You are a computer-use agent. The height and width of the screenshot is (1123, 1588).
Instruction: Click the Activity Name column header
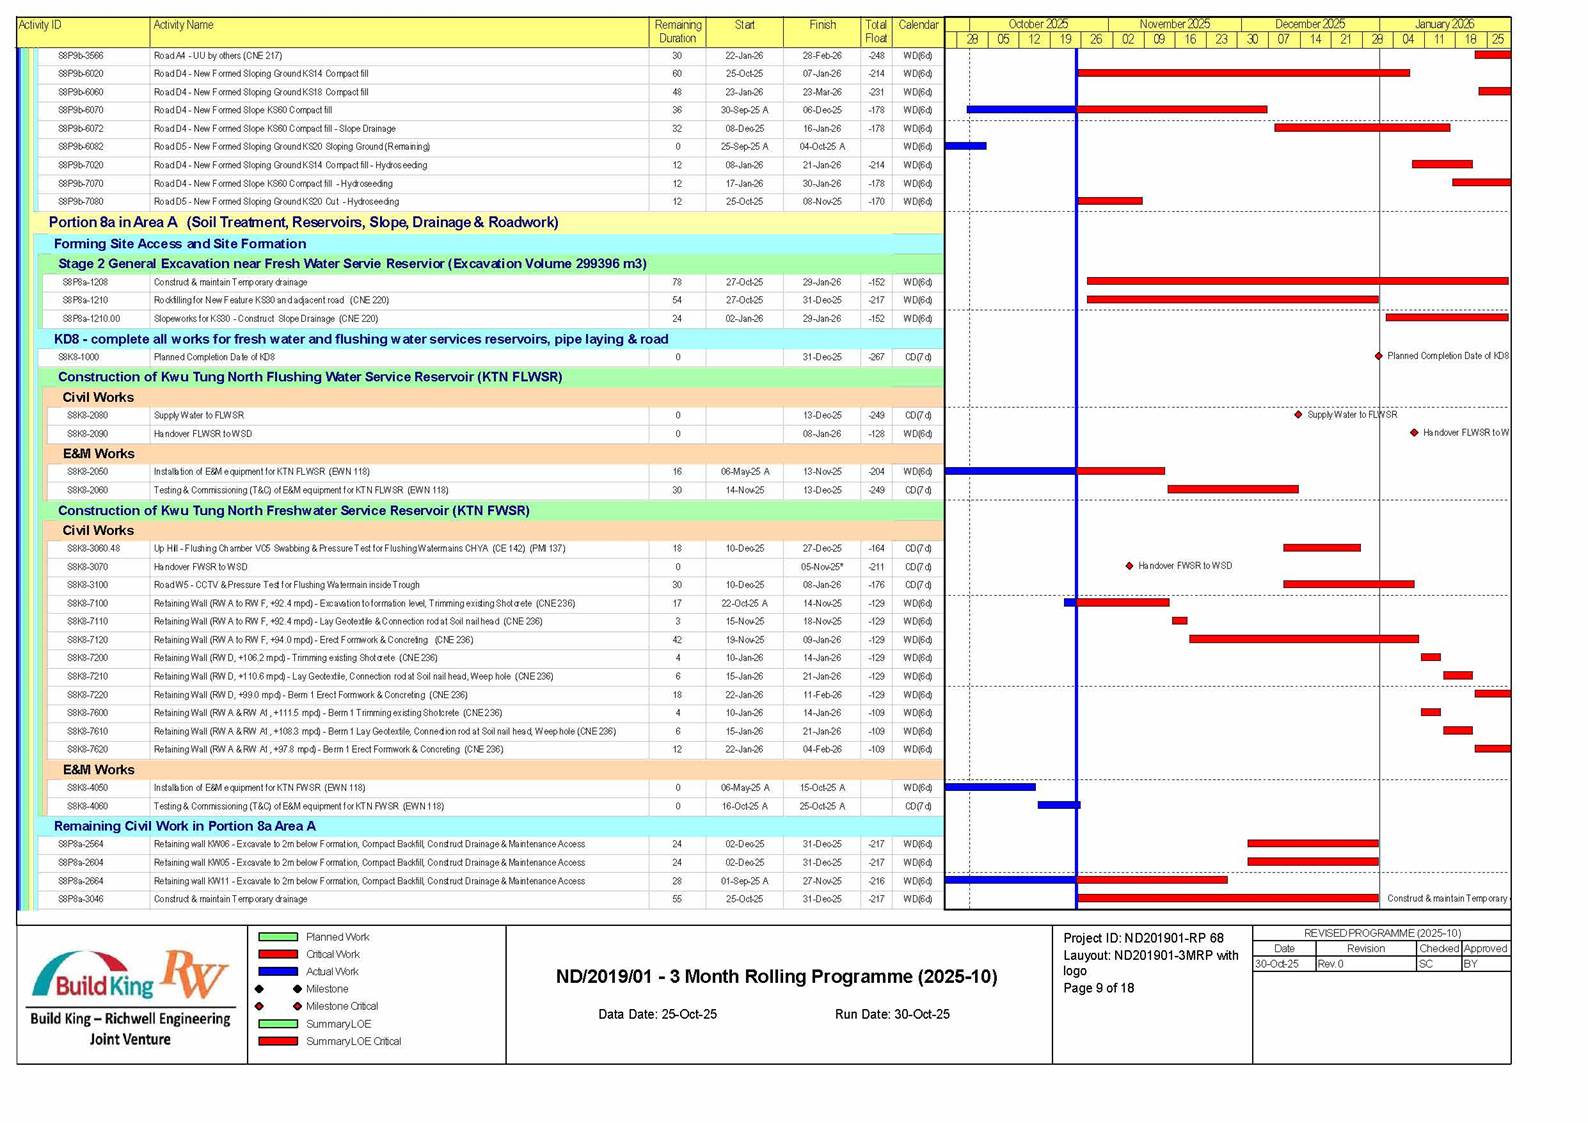tap(183, 25)
